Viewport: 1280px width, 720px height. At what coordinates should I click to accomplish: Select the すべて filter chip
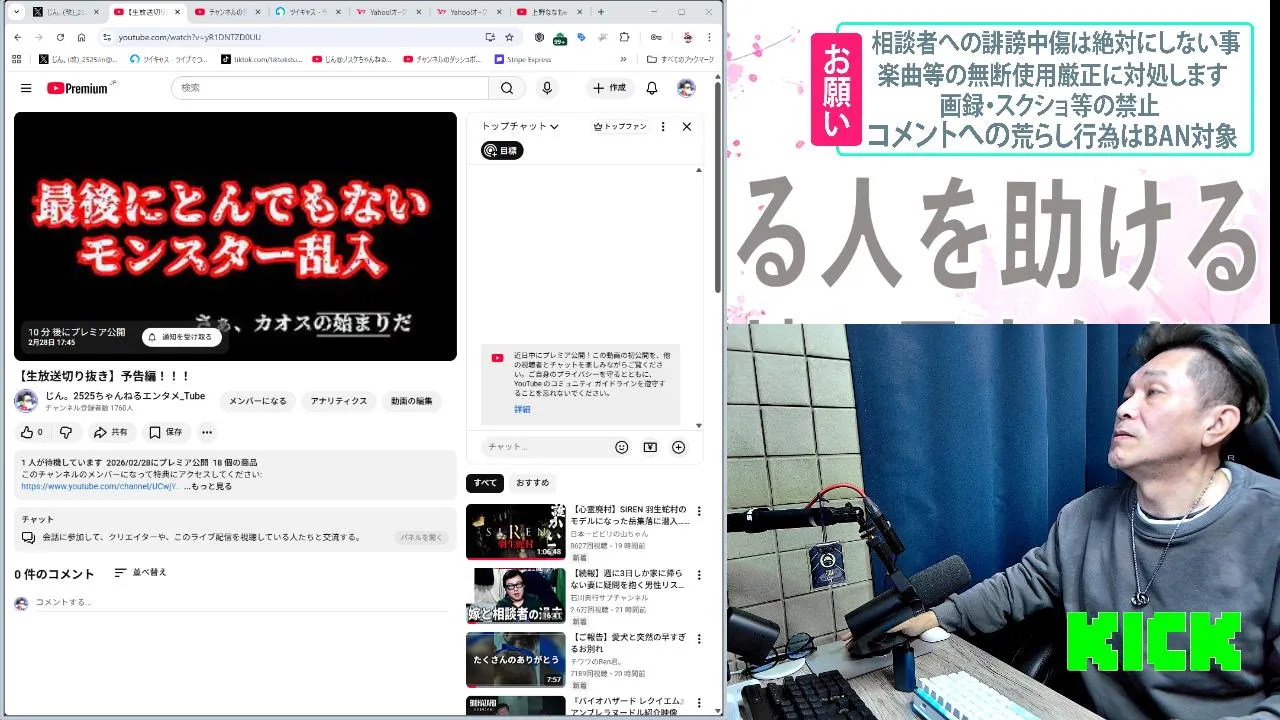485,483
